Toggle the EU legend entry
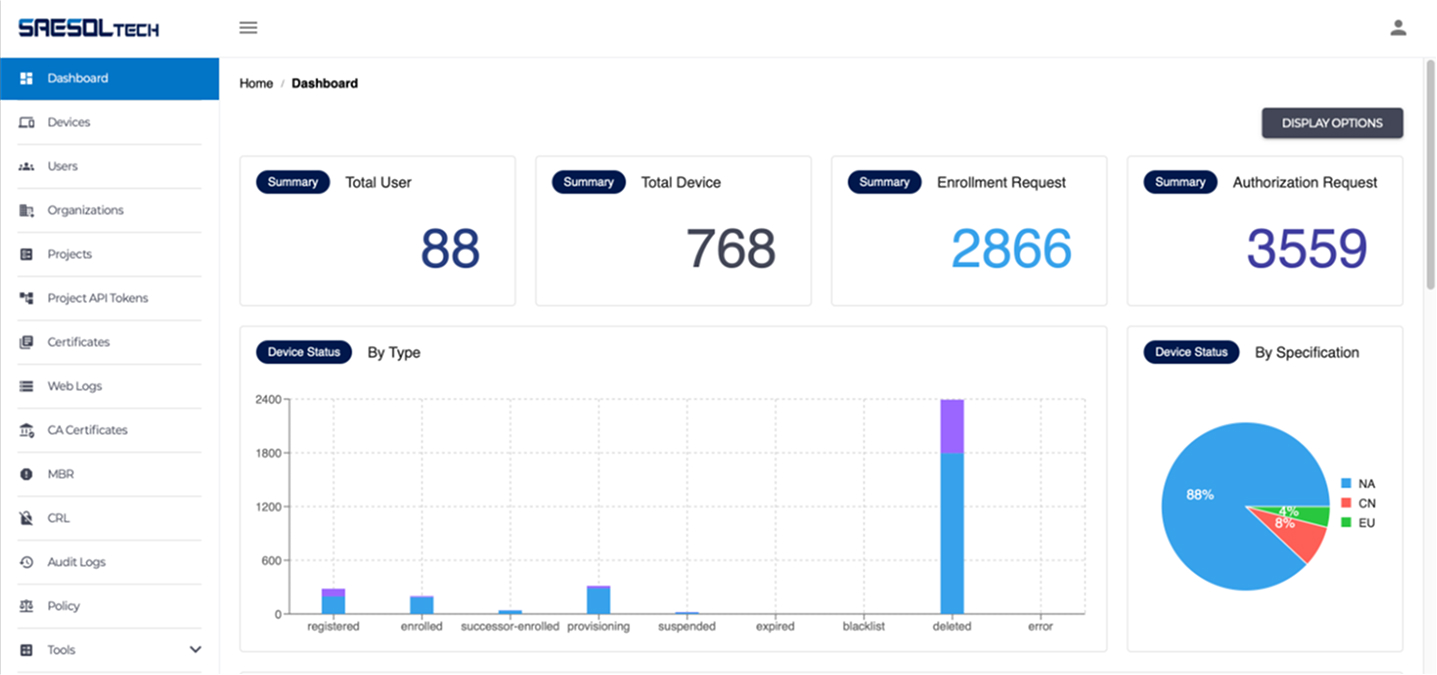1437x675 pixels. (x=1358, y=523)
